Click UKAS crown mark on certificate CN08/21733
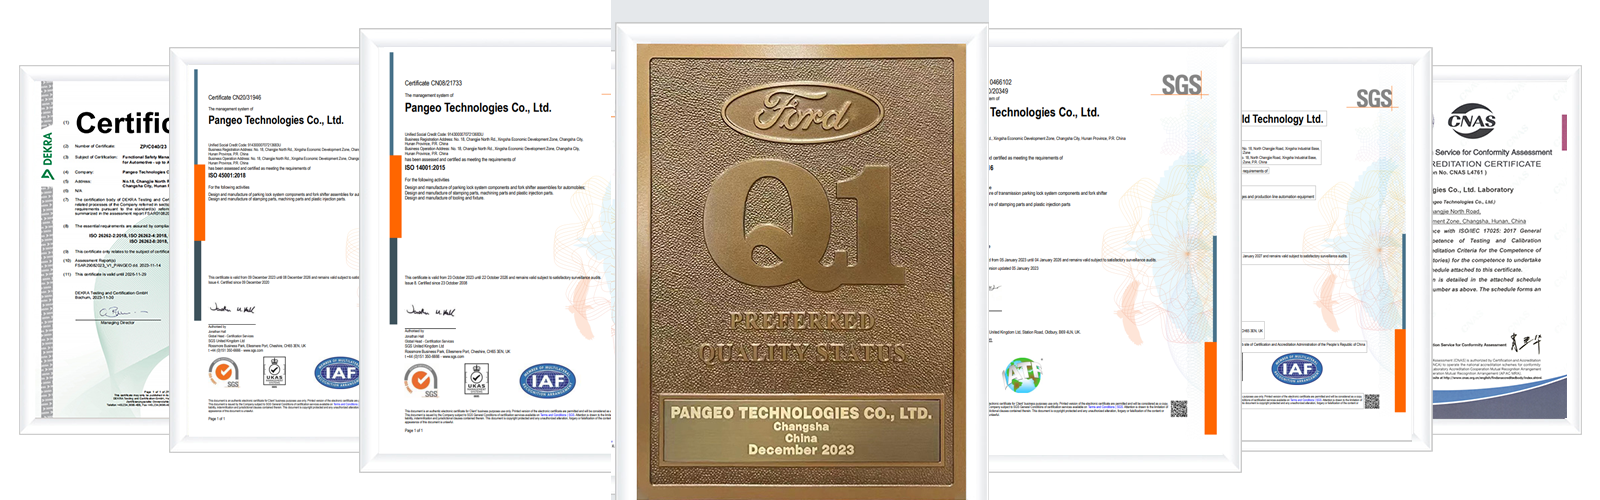Viewport: 1600px width, 500px height. (477, 379)
